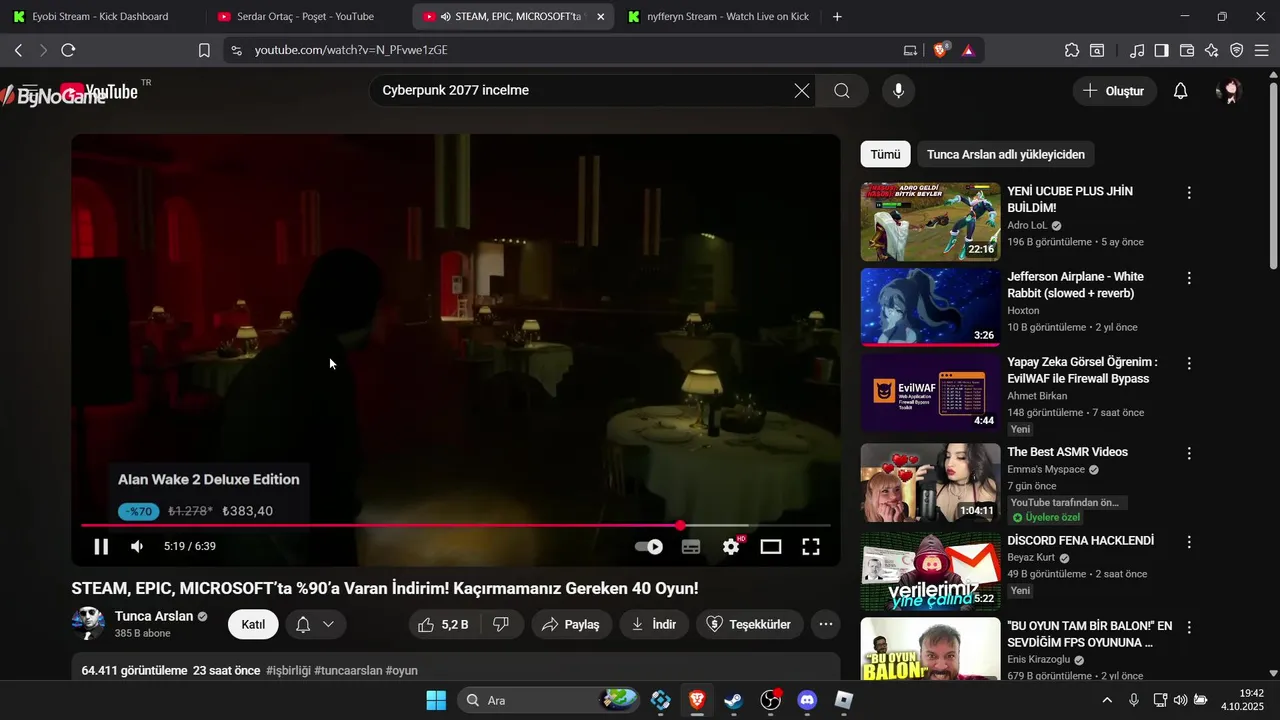Open the account avatar menu

click(x=1230, y=91)
